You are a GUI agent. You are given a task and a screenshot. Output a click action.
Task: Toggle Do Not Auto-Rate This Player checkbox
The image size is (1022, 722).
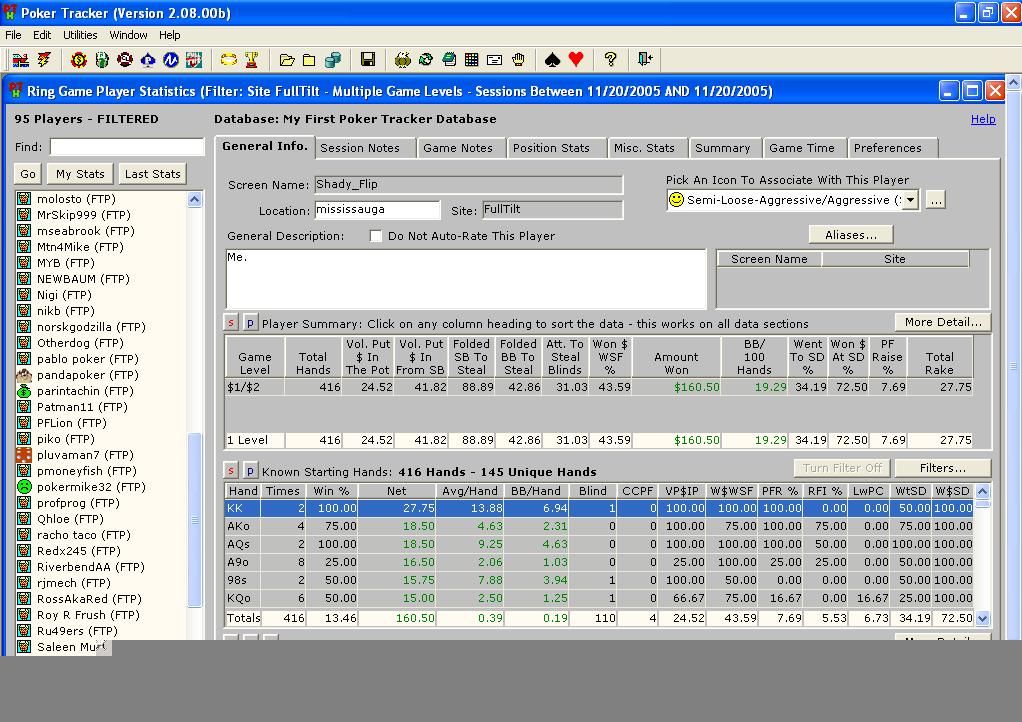pyautogui.click(x=376, y=236)
